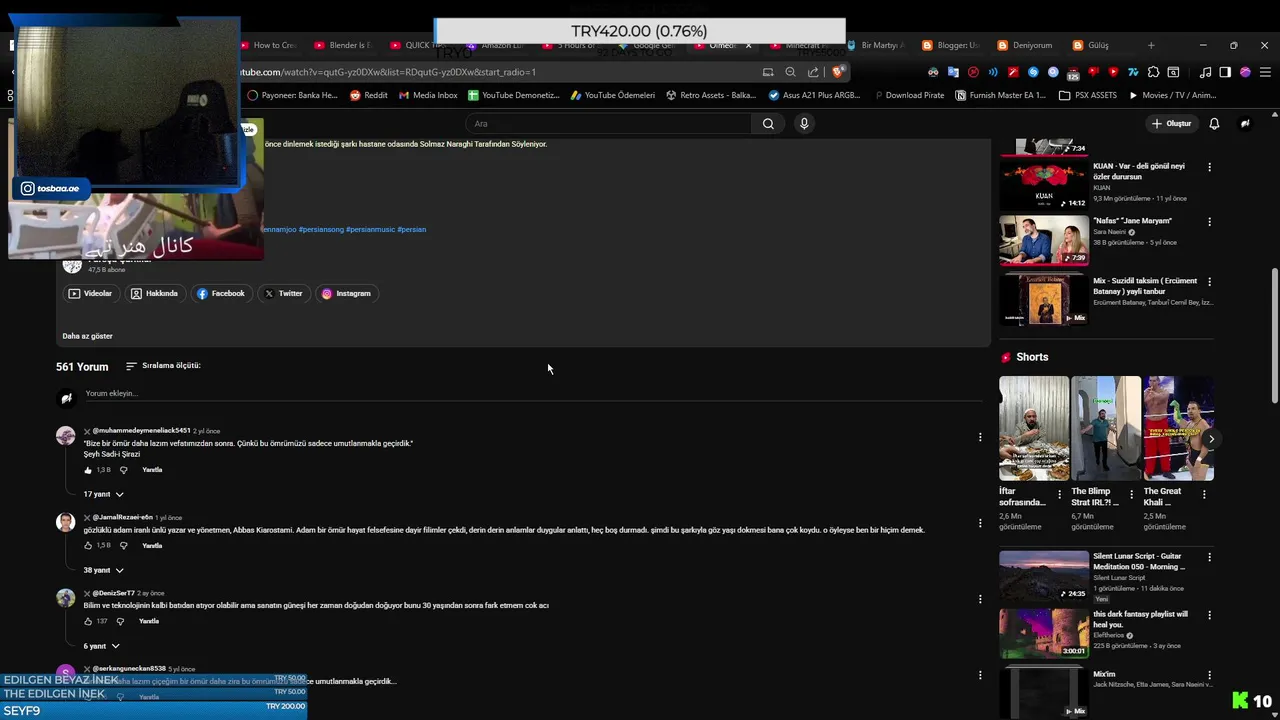Like the comment by muhammedeymeneliack5451
The width and height of the screenshot is (1280, 720).
click(x=88, y=470)
